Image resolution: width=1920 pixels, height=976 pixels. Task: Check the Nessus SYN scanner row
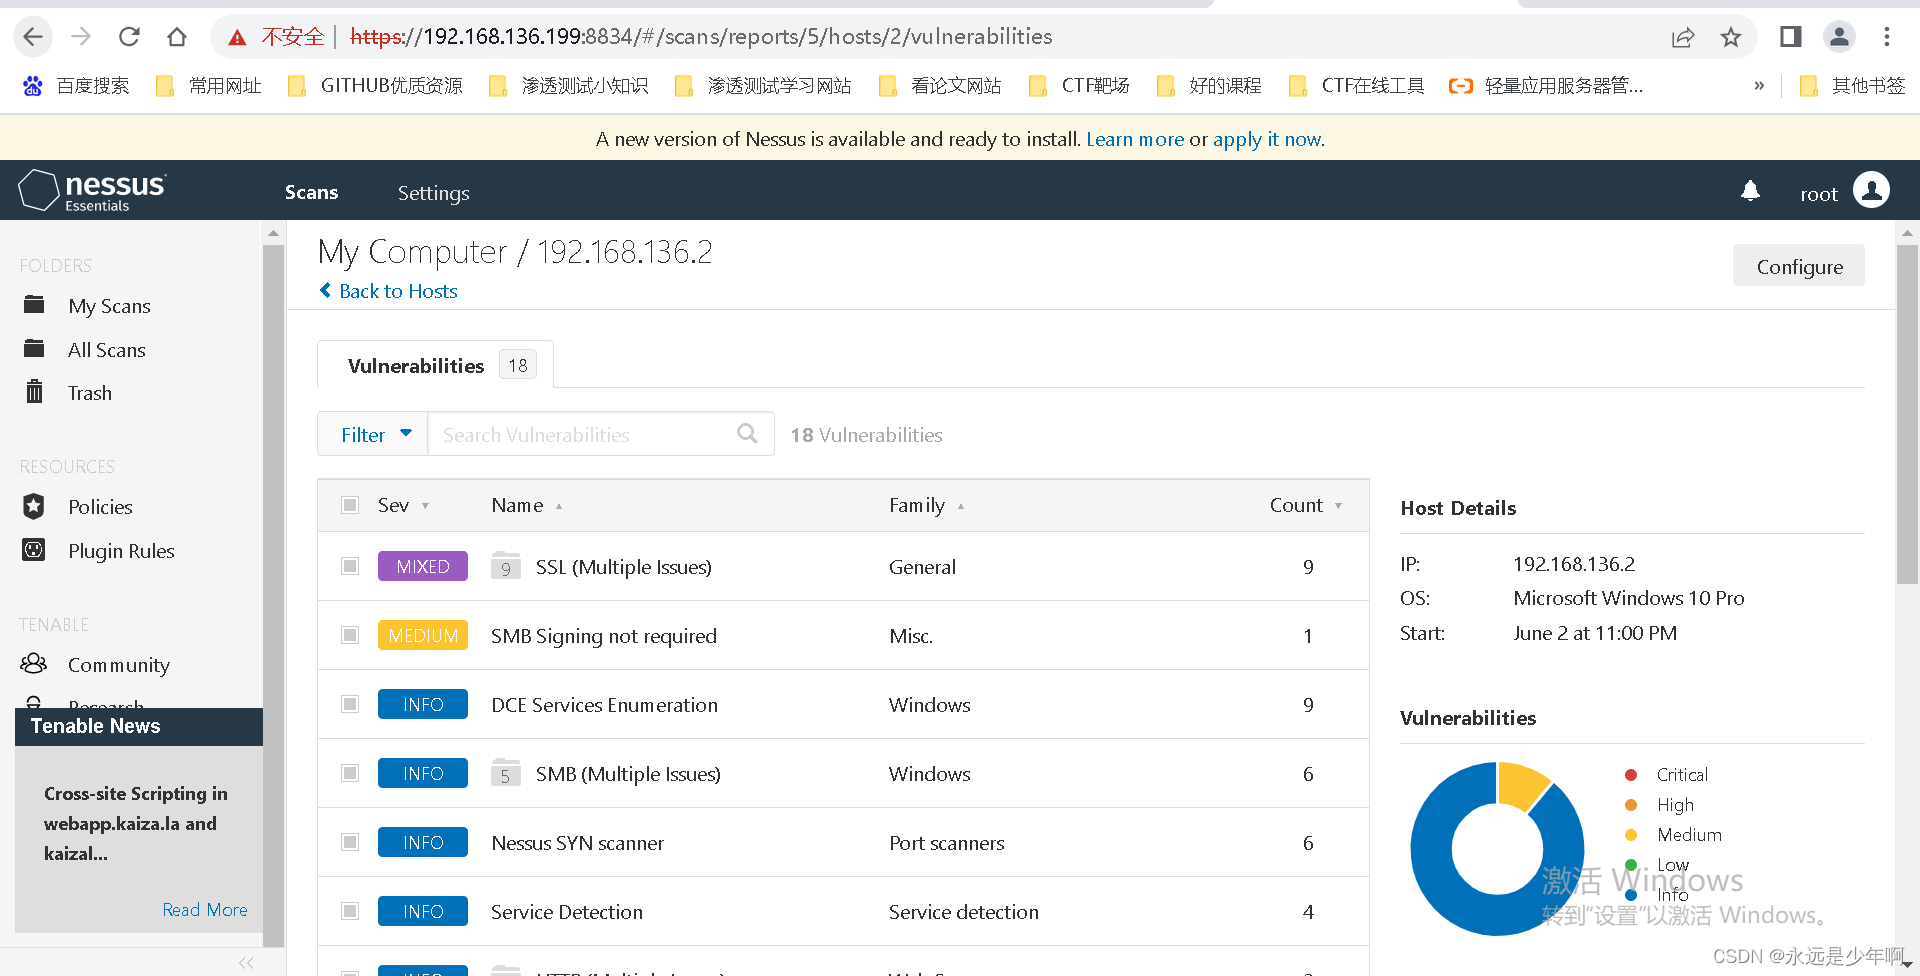pyautogui.click(x=350, y=842)
